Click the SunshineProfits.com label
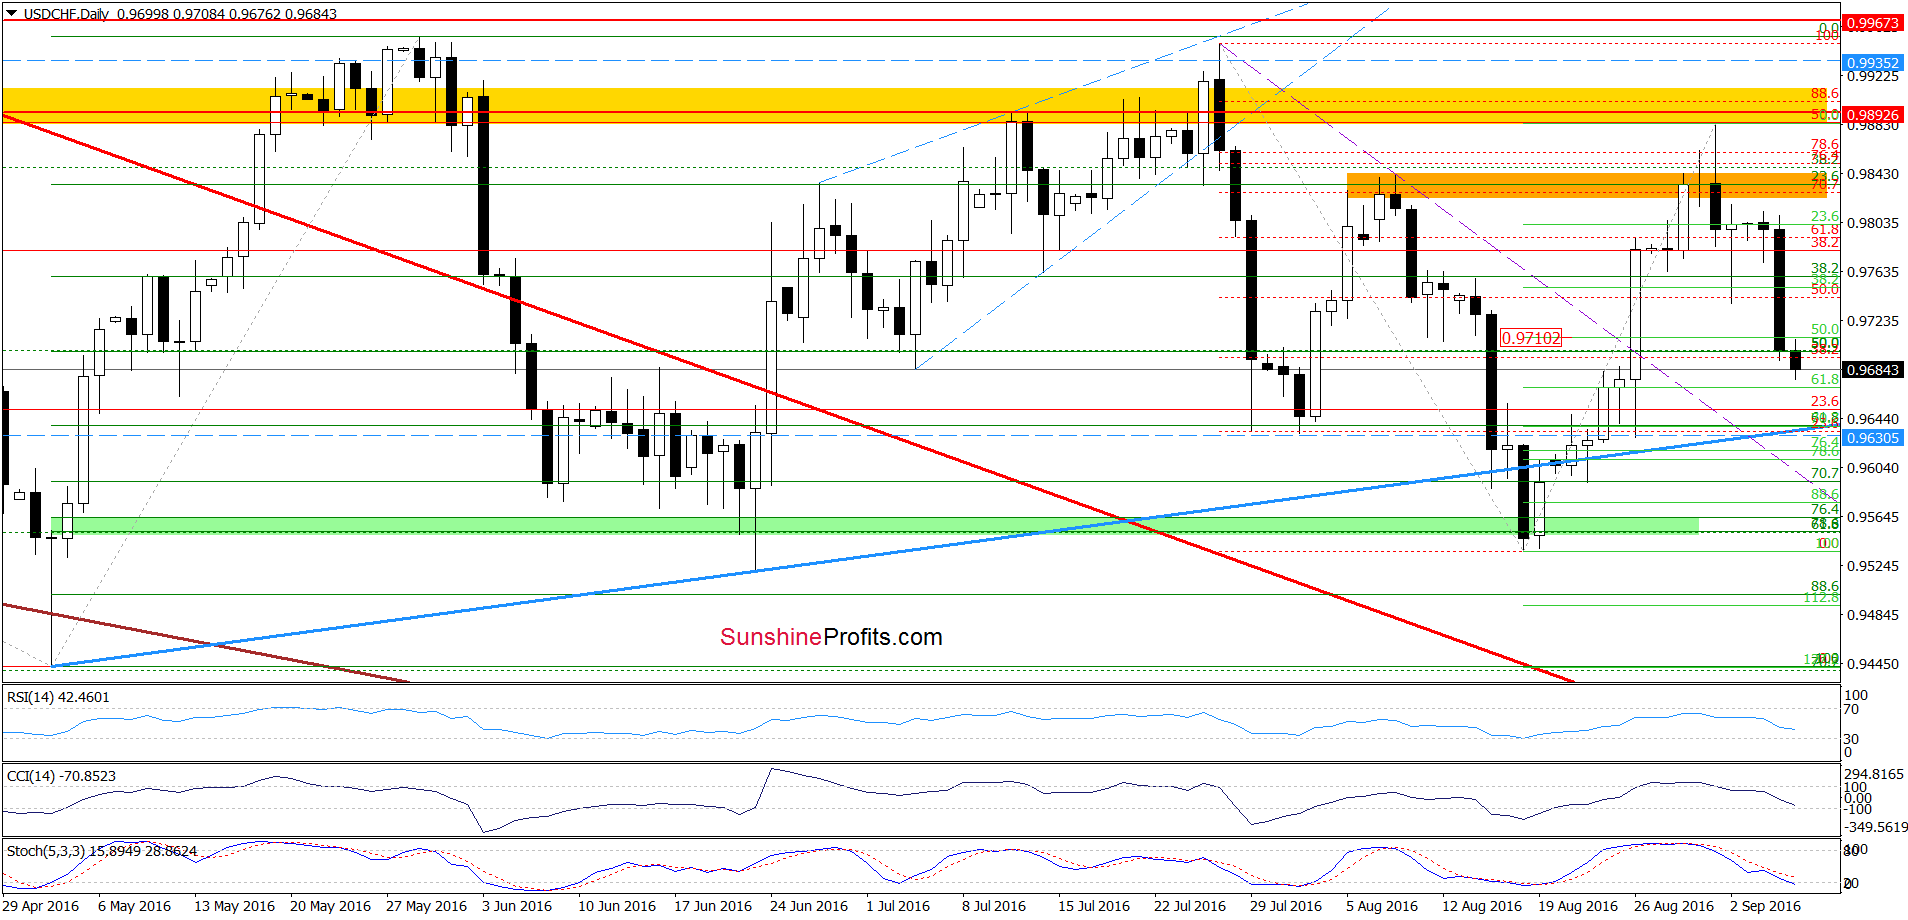 click(831, 637)
